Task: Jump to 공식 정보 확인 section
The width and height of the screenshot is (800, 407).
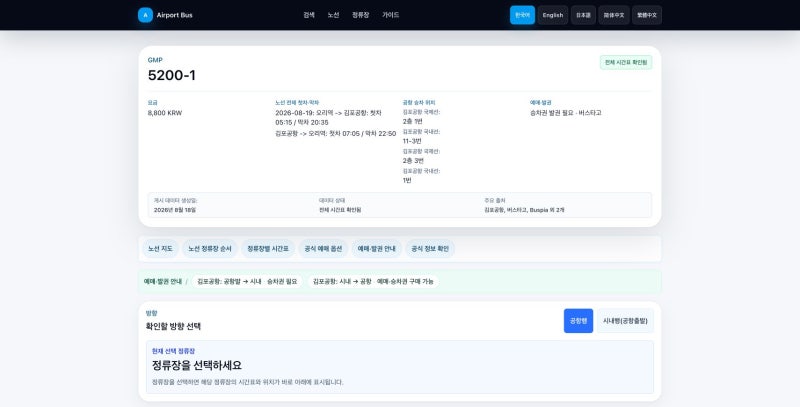Action: tap(430, 249)
